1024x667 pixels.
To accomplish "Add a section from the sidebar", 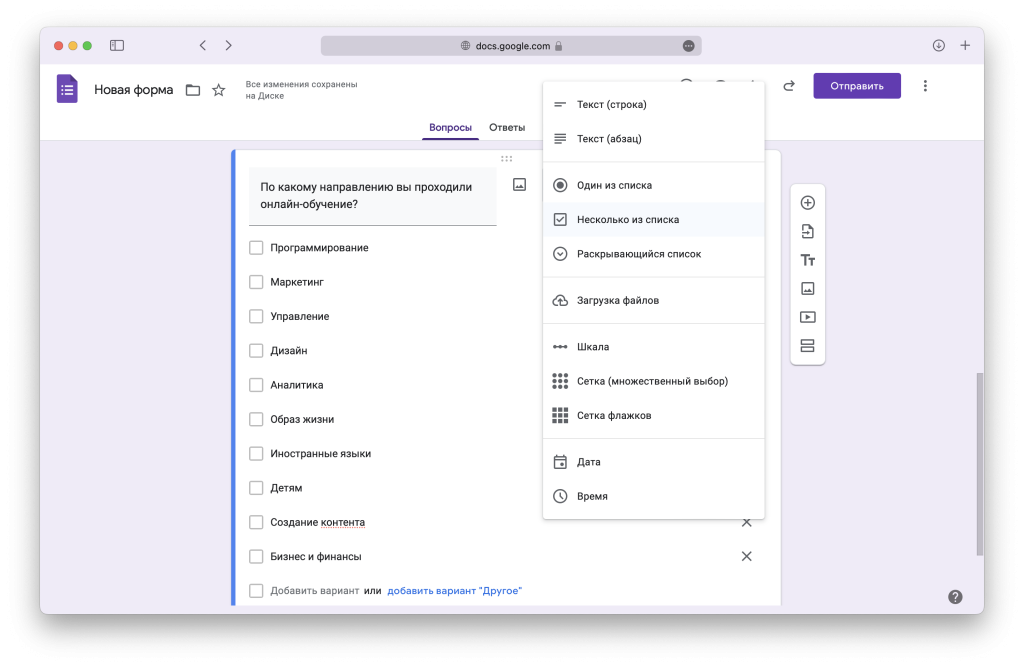I will tap(808, 346).
